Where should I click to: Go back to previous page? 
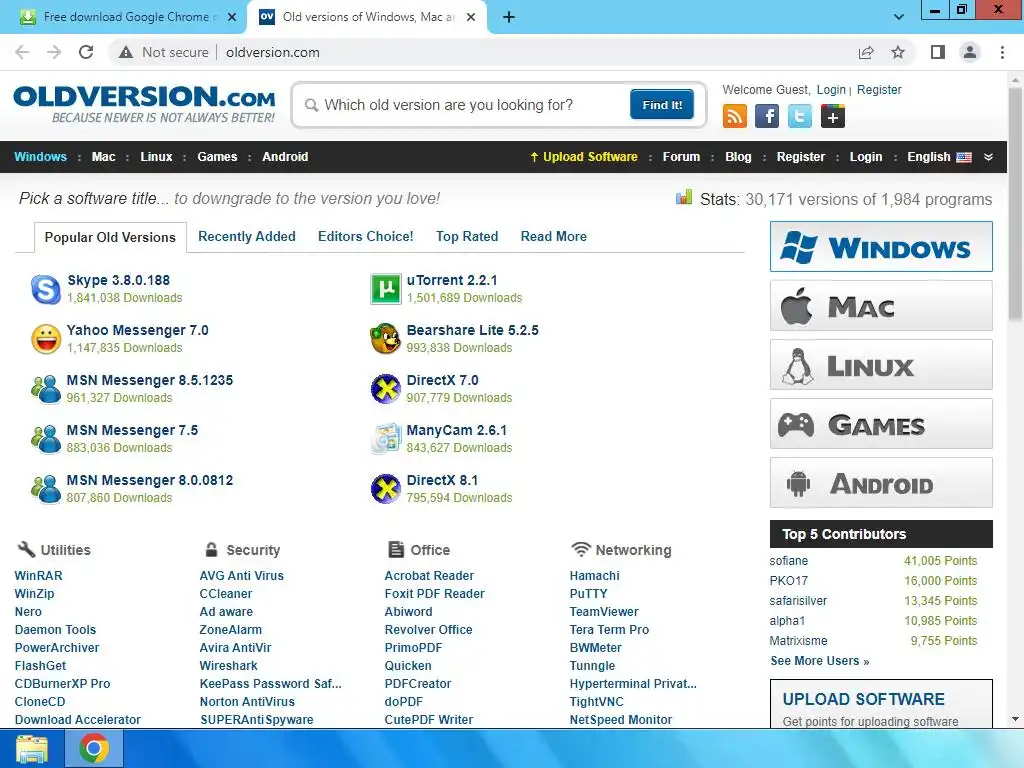coord(22,52)
